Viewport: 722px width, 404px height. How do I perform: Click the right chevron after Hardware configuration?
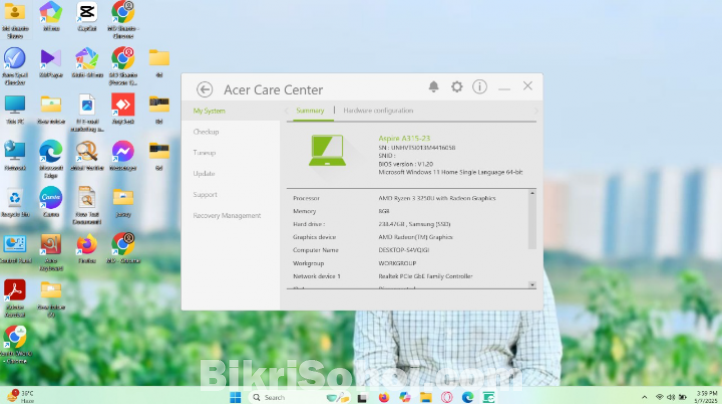pos(536,111)
